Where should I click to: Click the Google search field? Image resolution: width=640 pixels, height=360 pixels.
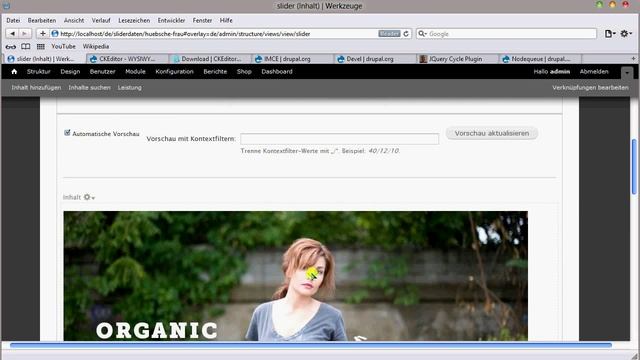click(x=506, y=33)
